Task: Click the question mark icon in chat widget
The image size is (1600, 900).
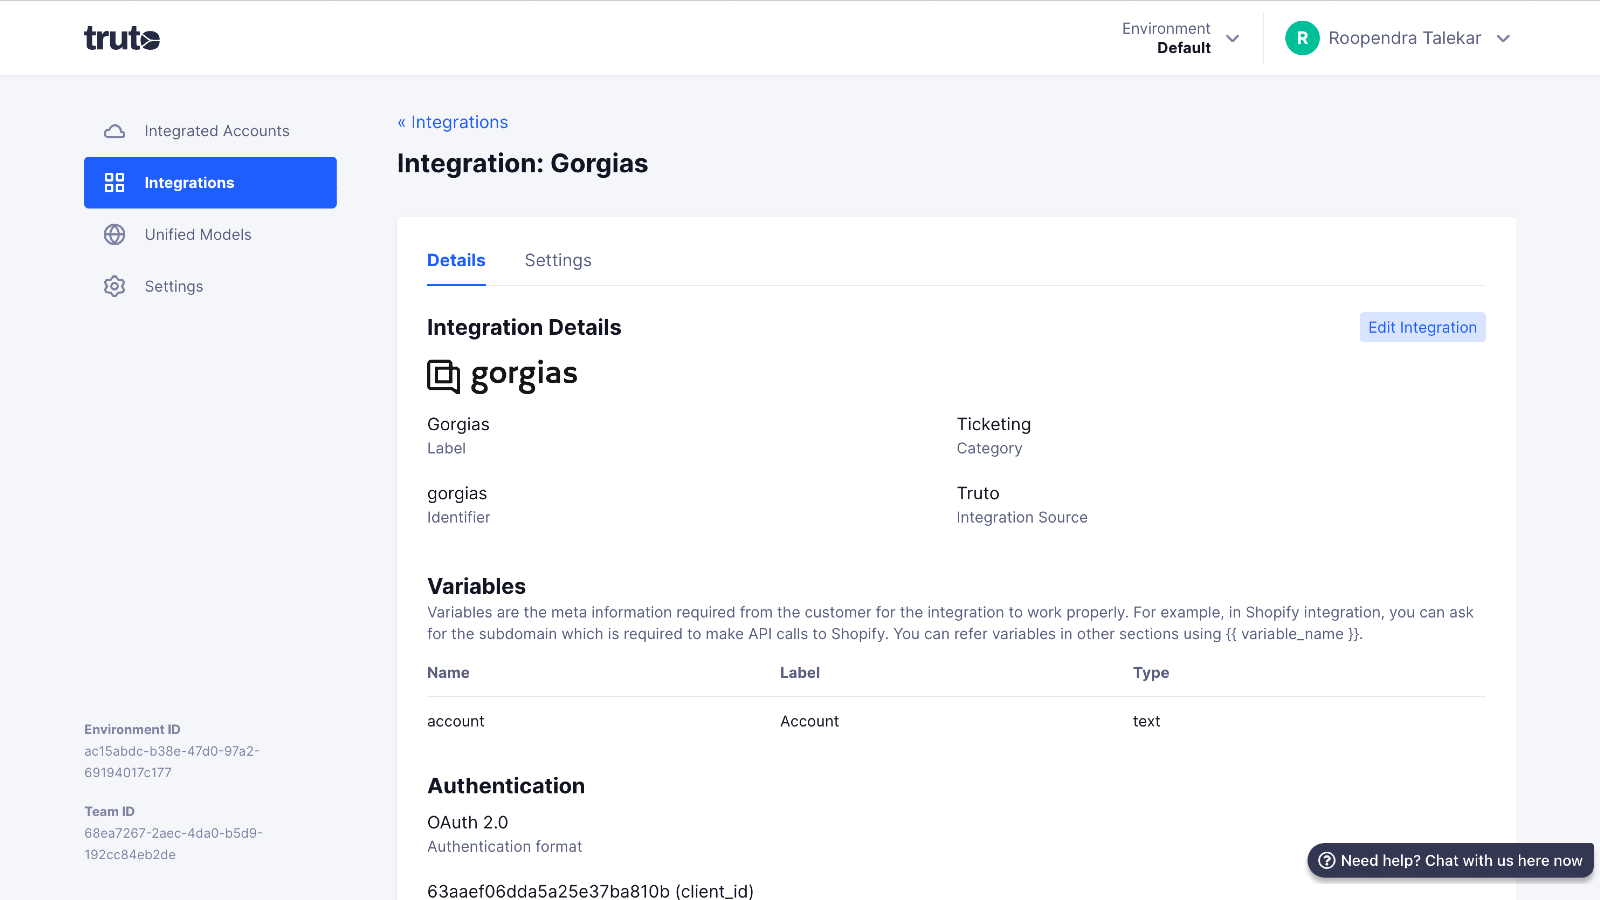Action: pyautogui.click(x=1327, y=860)
